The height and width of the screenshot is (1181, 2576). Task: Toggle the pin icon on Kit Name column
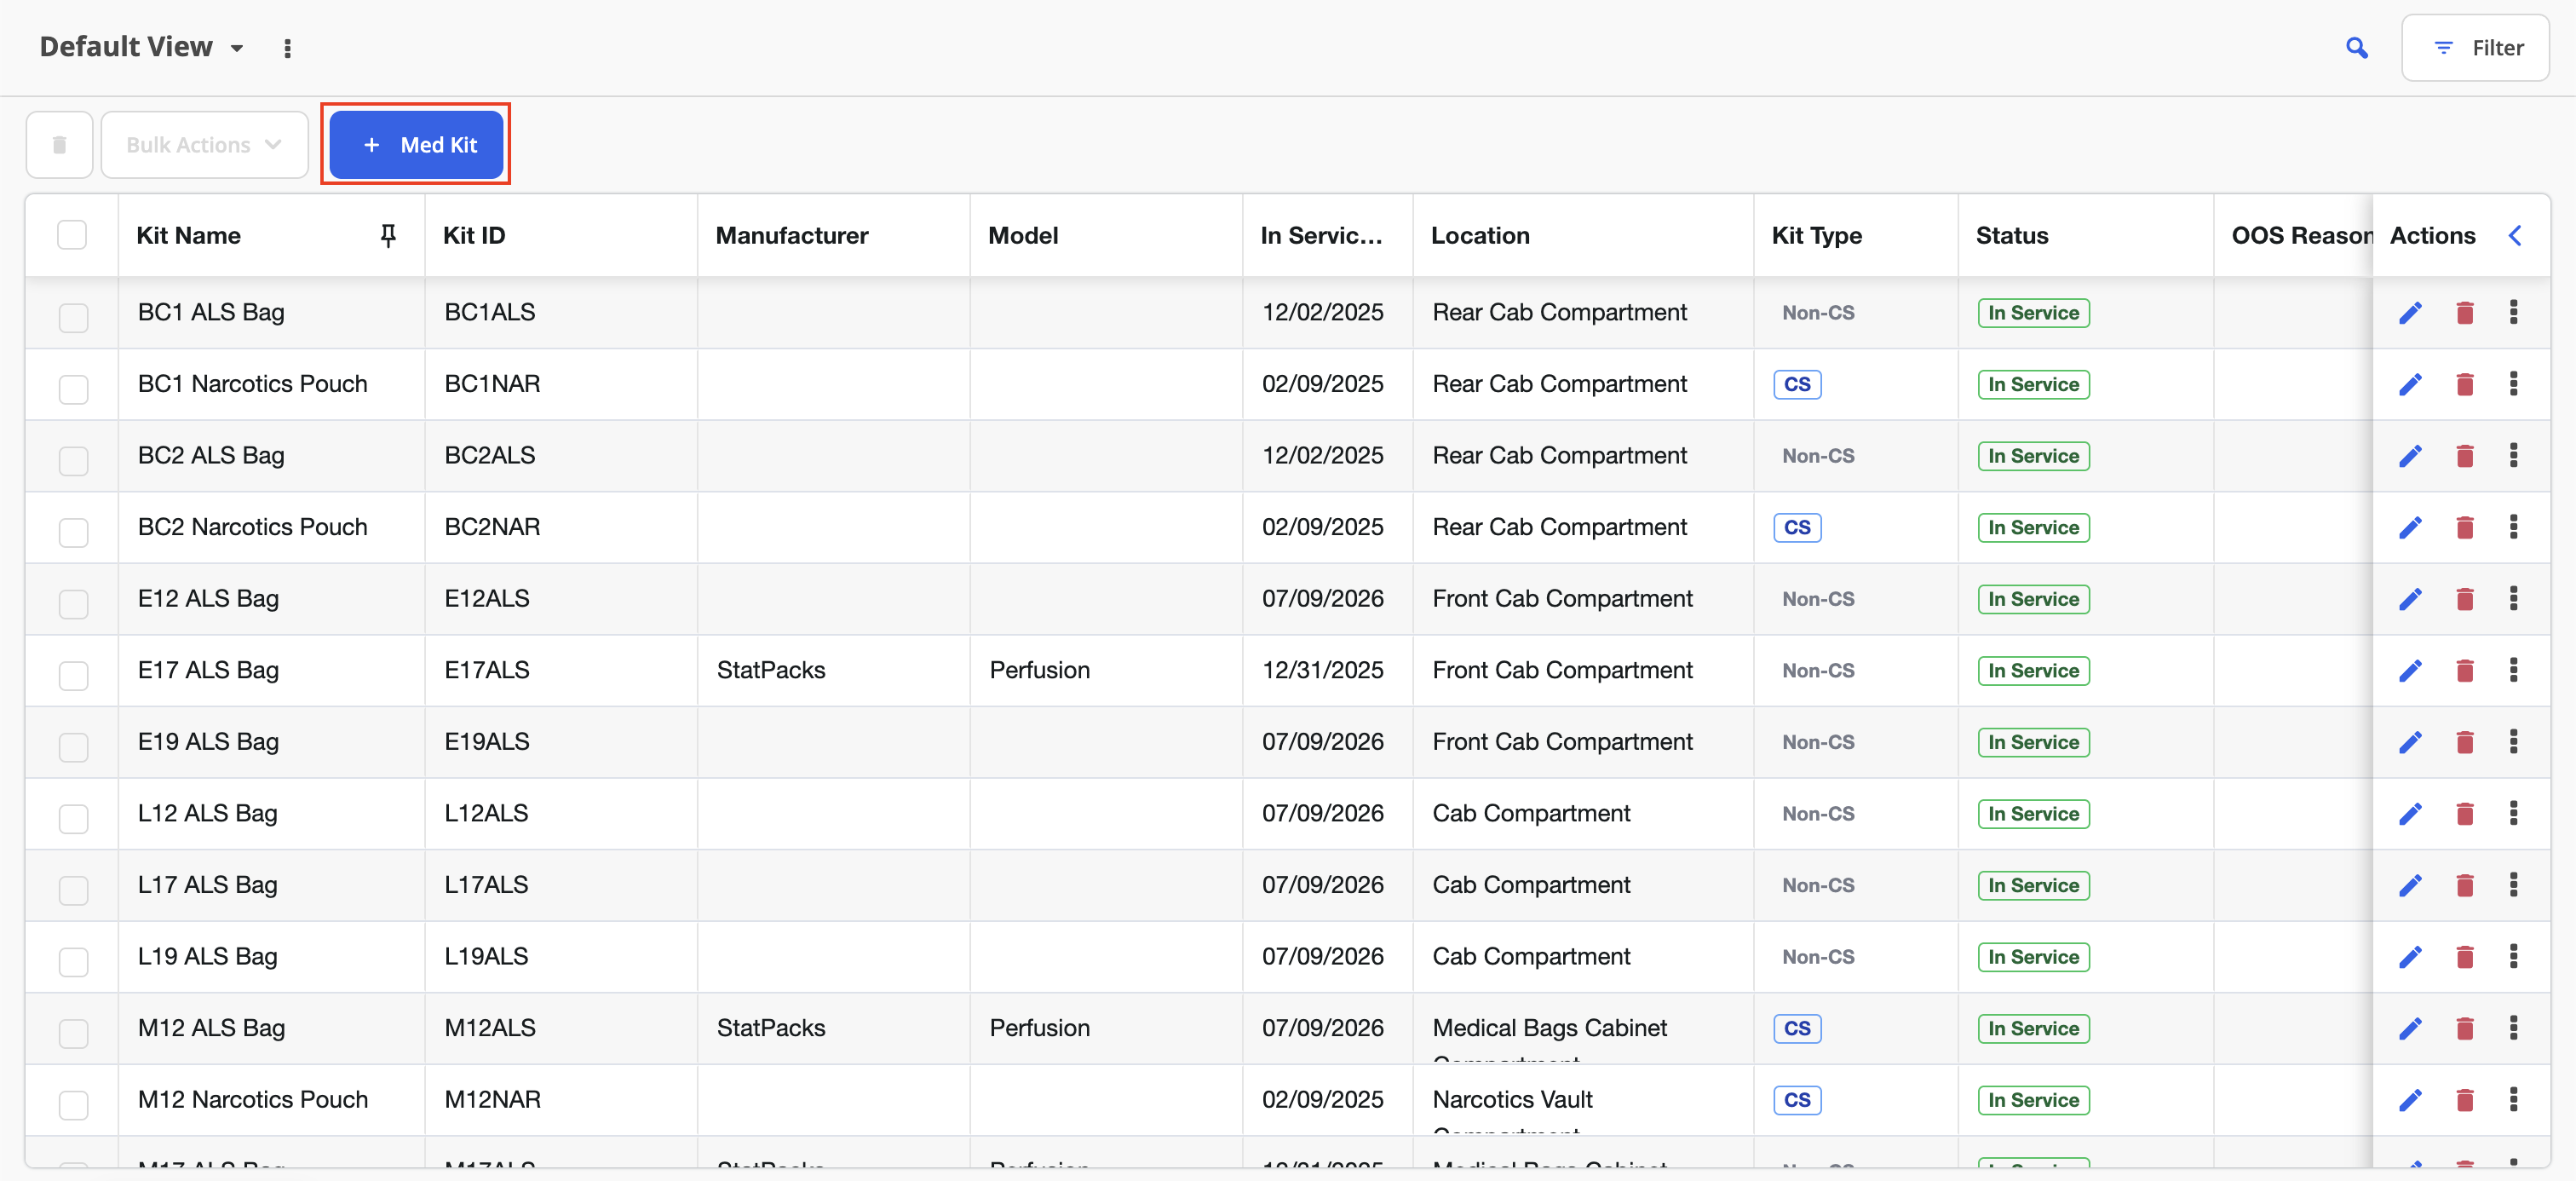pos(388,235)
